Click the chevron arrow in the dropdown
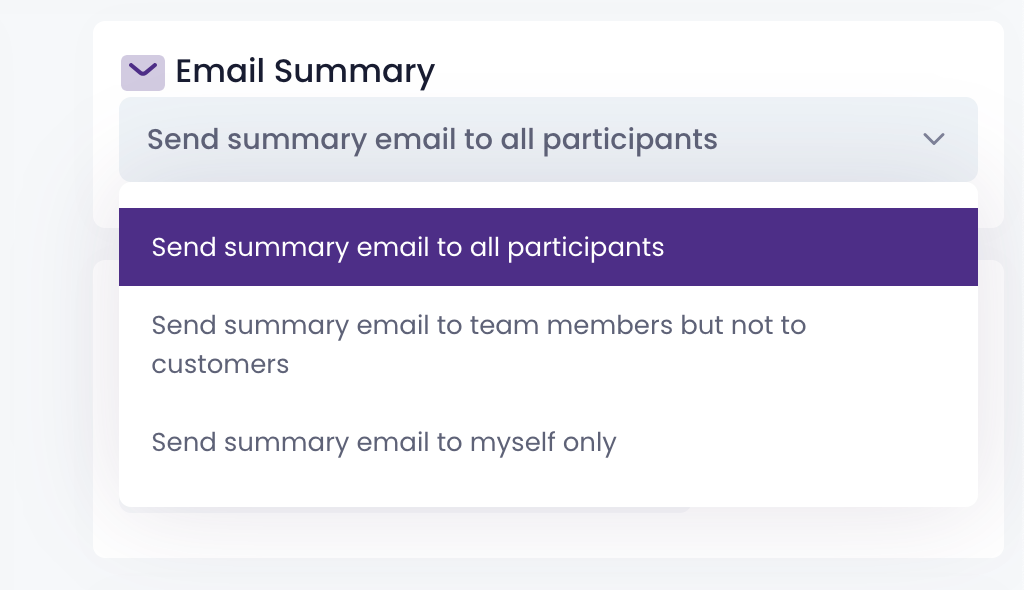Image resolution: width=1024 pixels, height=590 pixels. [934, 139]
